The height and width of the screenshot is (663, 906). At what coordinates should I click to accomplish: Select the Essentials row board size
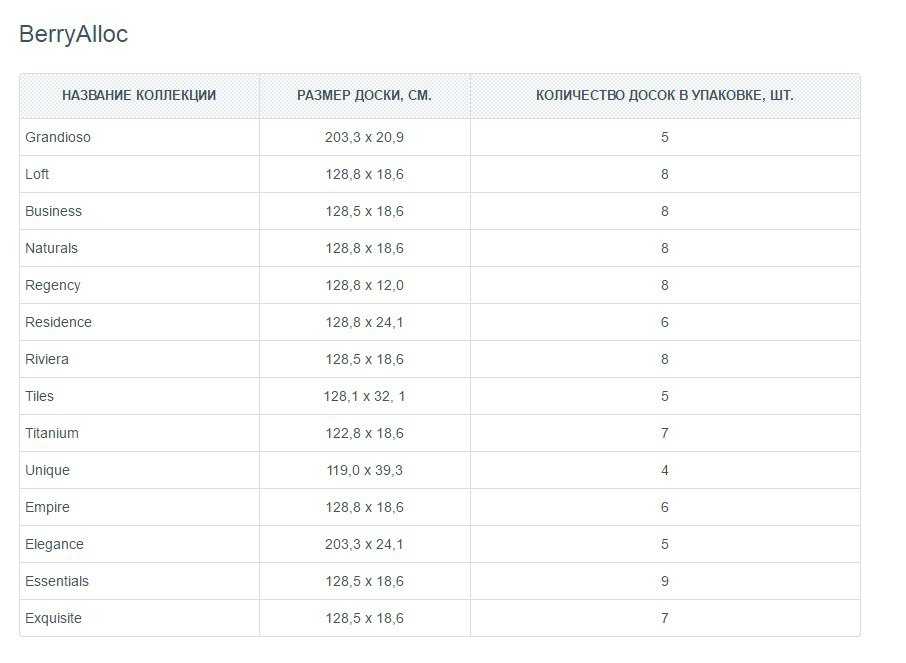tap(365, 581)
